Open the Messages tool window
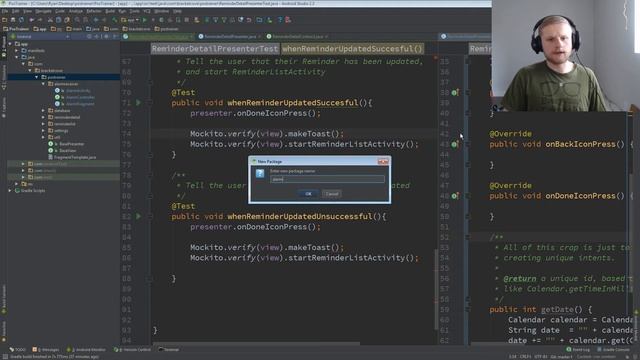640x360 pixels. point(46,350)
